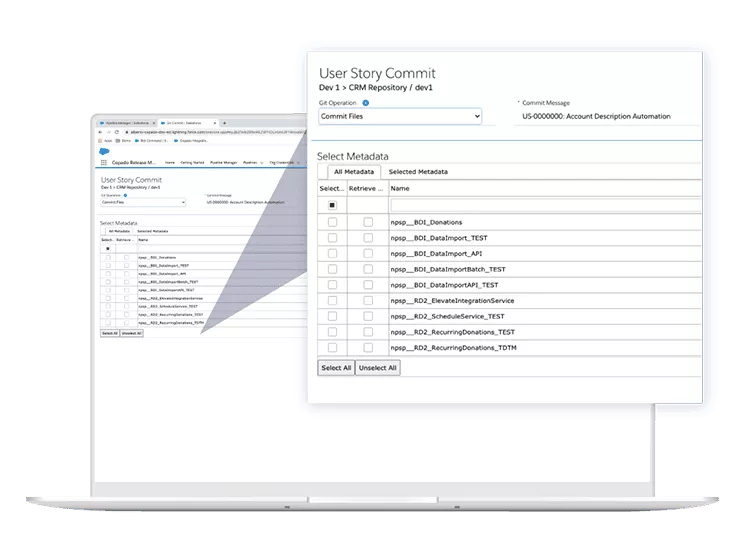Check the Retrieve box for npsp__BDI_DataImport_API in the enlarged panel
This screenshot has width=745, height=544.
click(x=368, y=253)
